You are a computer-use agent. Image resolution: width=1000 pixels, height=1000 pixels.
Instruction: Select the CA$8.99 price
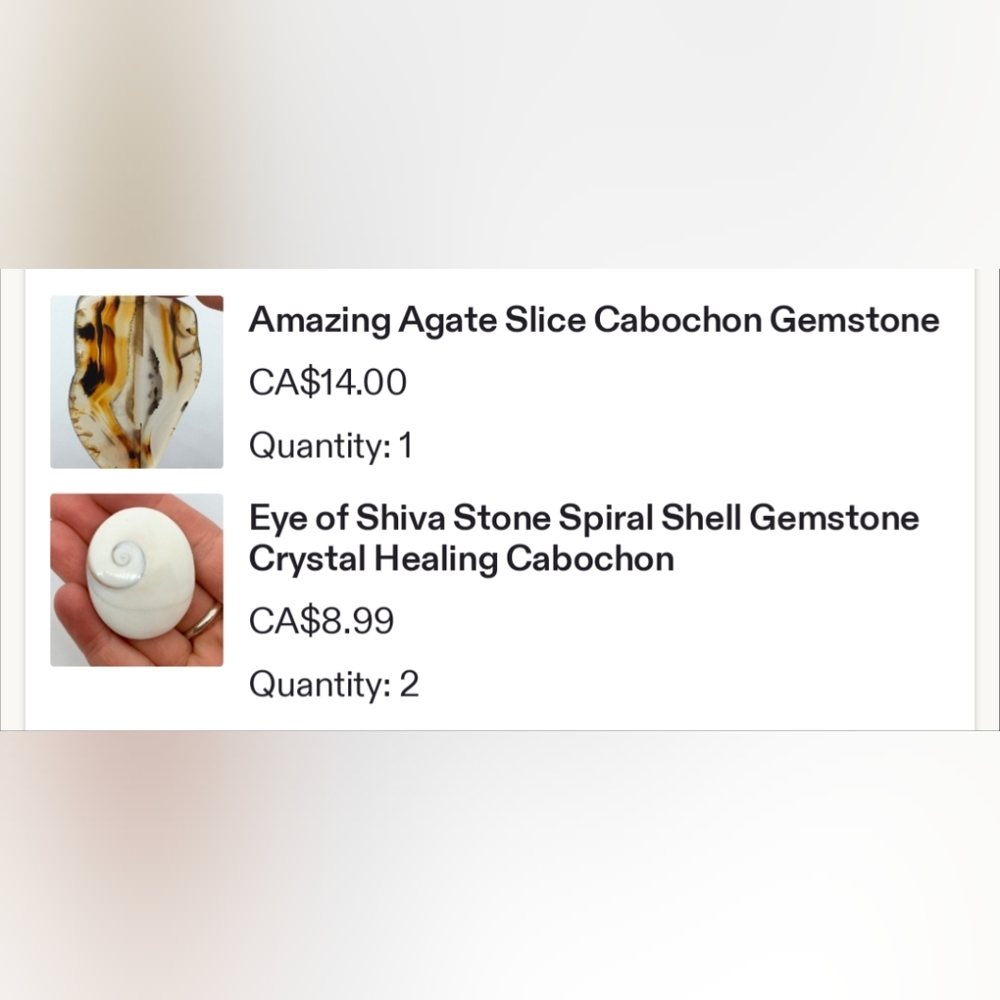click(x=321, y=621)
